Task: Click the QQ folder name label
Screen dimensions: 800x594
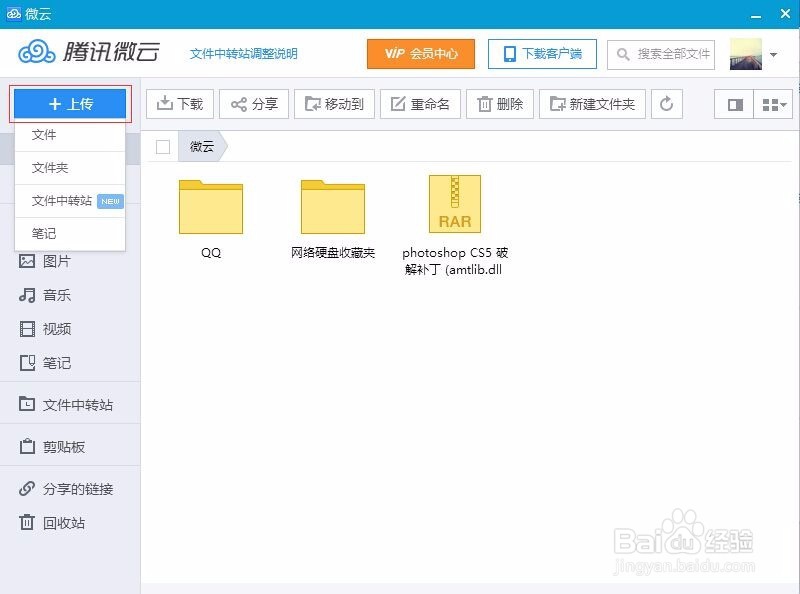Action: tap(211, 253)
